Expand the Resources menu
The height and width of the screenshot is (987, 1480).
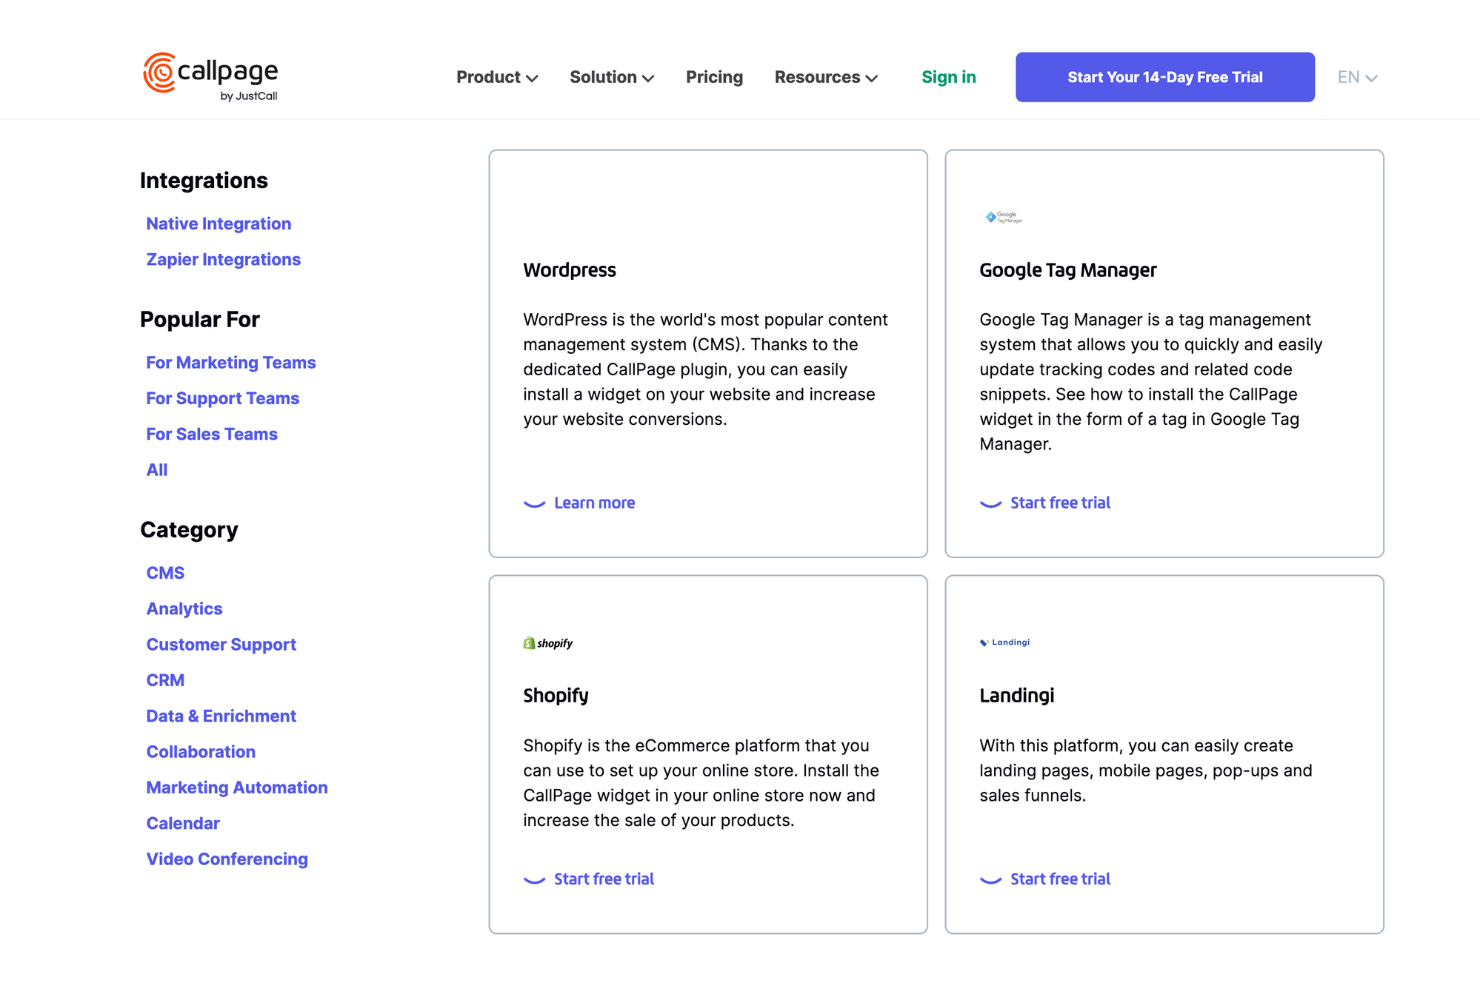tap(826, 77)
